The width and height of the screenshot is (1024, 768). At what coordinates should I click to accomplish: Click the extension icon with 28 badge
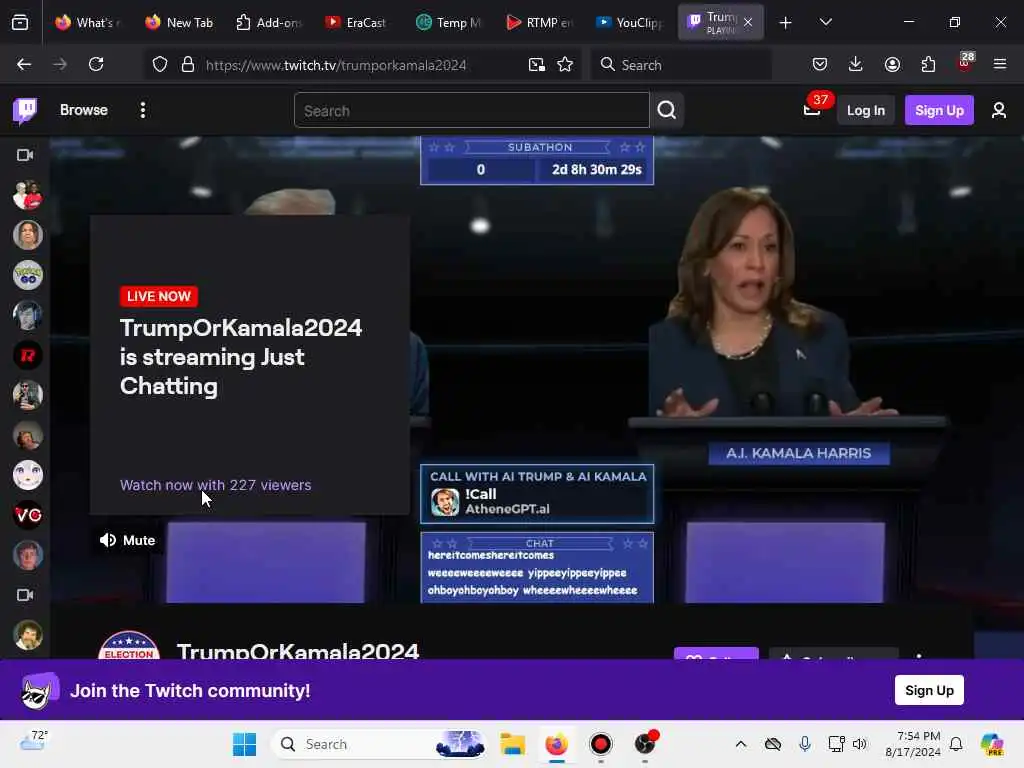point(965,63)
